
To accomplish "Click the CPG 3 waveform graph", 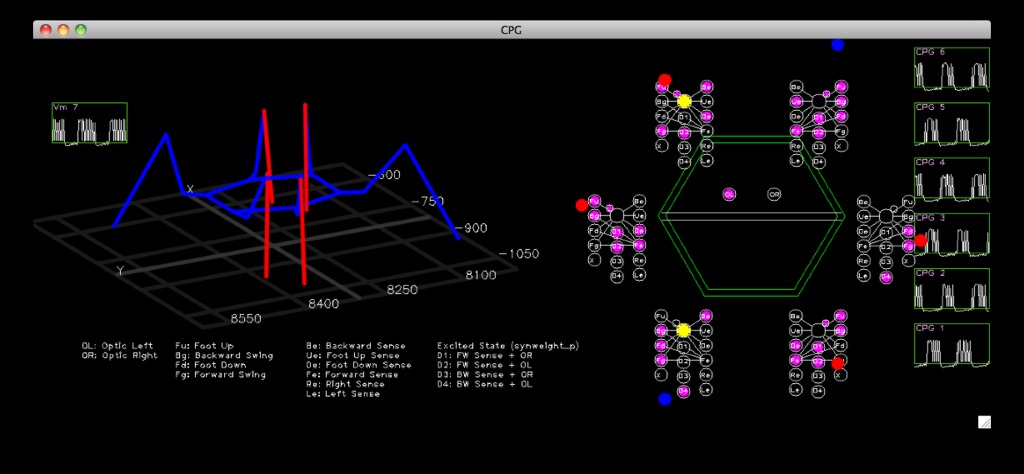I will (x=950, y=234).
